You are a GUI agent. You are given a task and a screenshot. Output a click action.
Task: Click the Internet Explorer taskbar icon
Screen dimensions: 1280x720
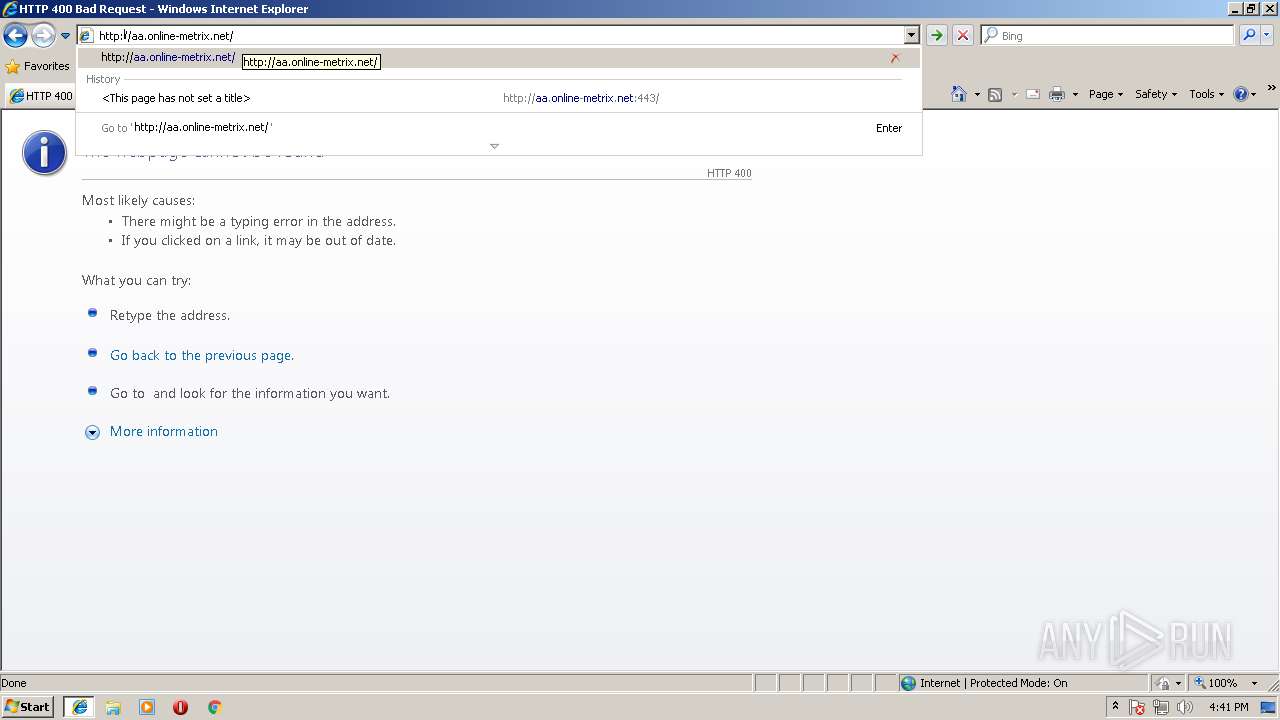point(79,707)
